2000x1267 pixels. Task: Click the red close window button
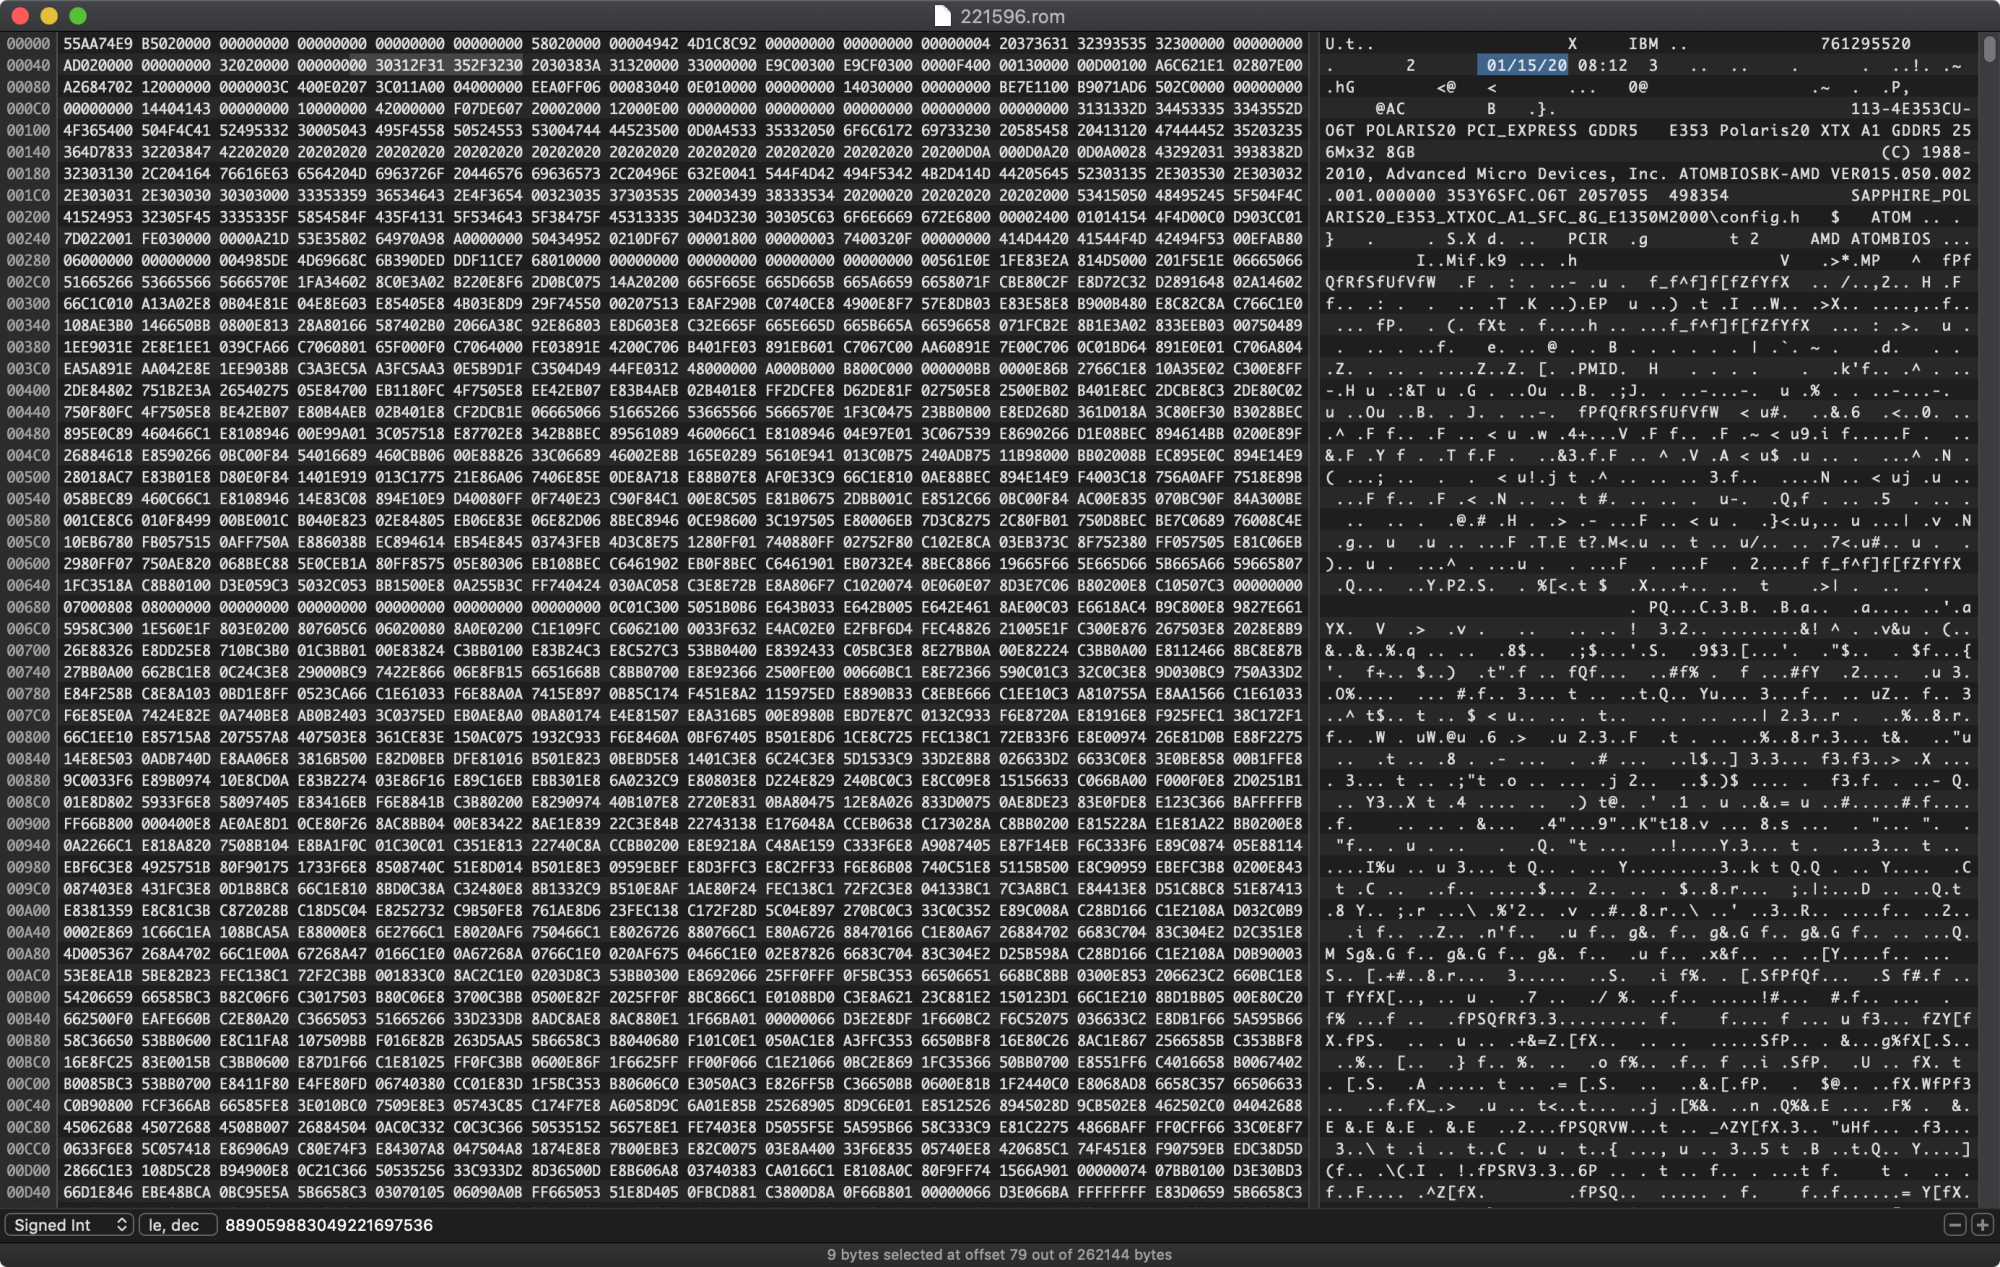point(20,16)
